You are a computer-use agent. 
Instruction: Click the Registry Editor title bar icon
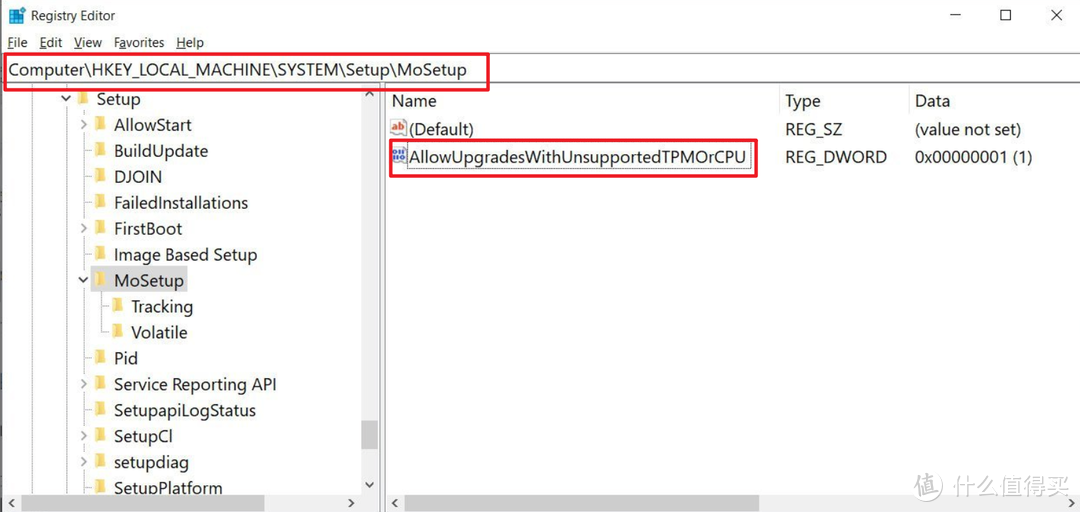pyautogui.click(x=17, y=15)
